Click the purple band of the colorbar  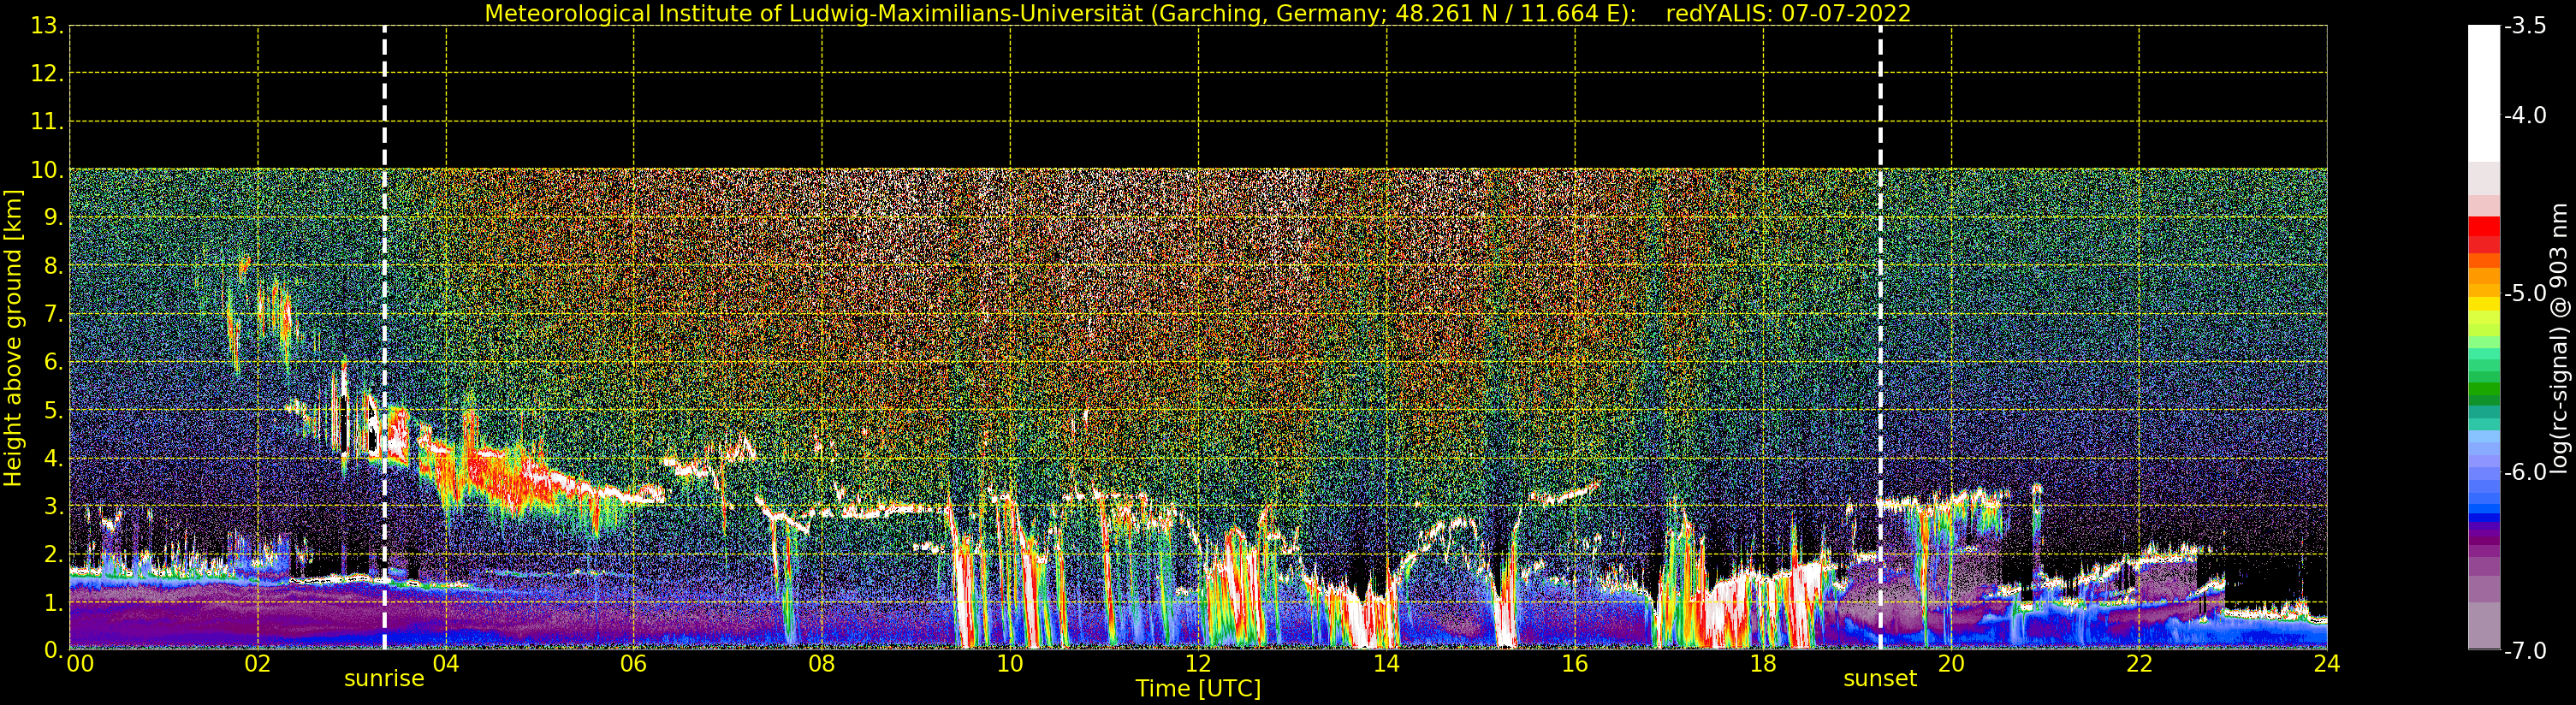(2484, 540)
